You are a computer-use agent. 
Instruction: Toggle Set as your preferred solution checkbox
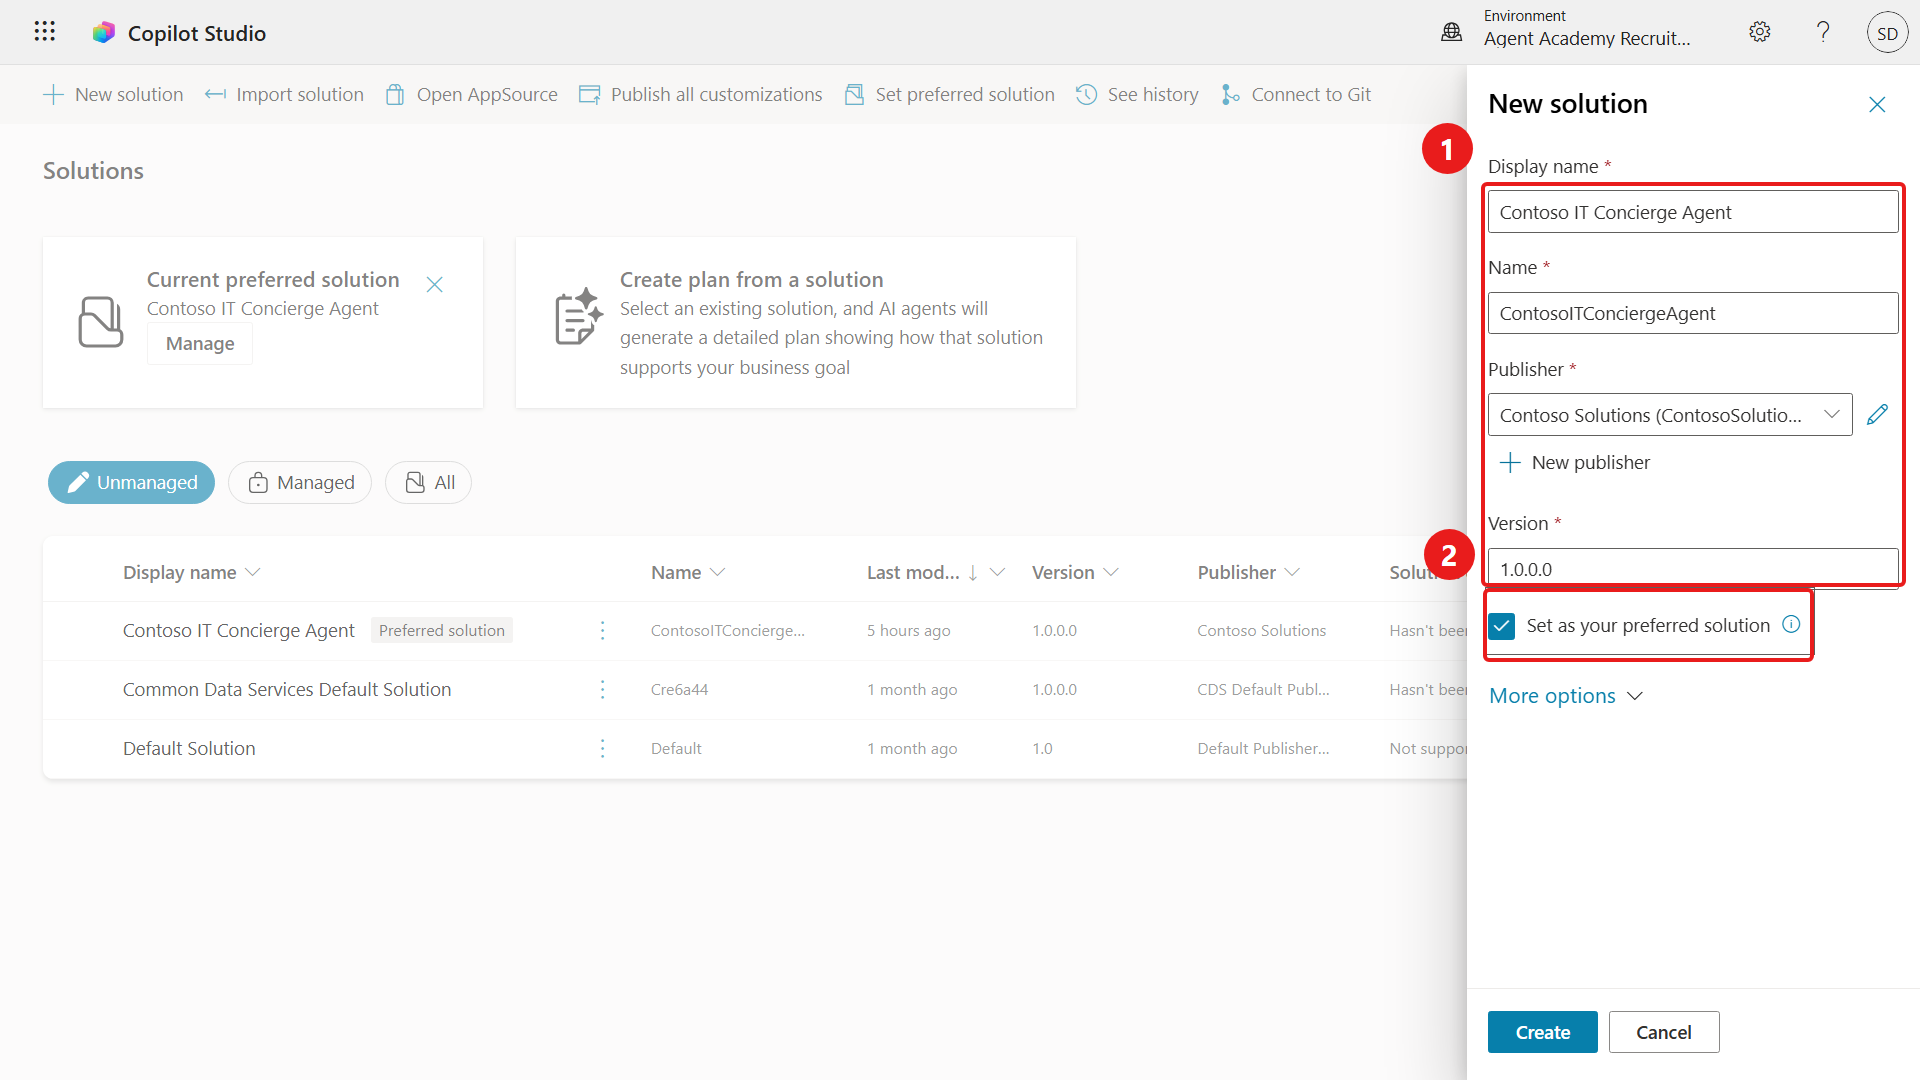pos(1501,626)
